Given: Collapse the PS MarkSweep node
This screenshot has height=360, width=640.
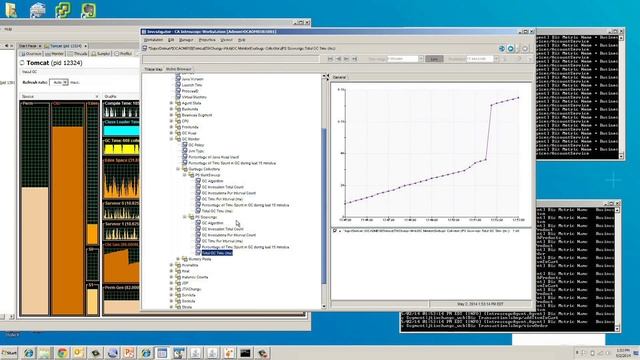Looking at the screenshot, I should [x=184, y=175].
